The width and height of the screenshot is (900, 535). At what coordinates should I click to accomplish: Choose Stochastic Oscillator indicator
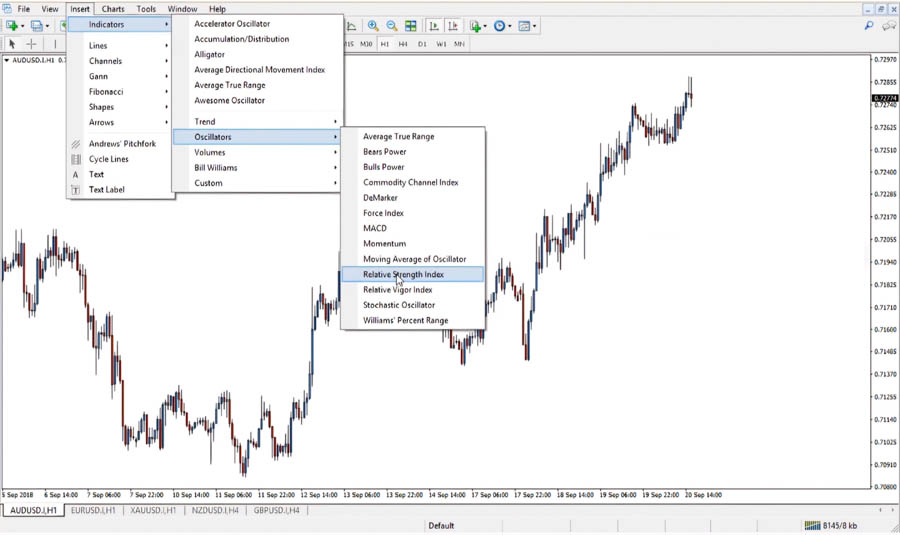click(x=413, y=305)
